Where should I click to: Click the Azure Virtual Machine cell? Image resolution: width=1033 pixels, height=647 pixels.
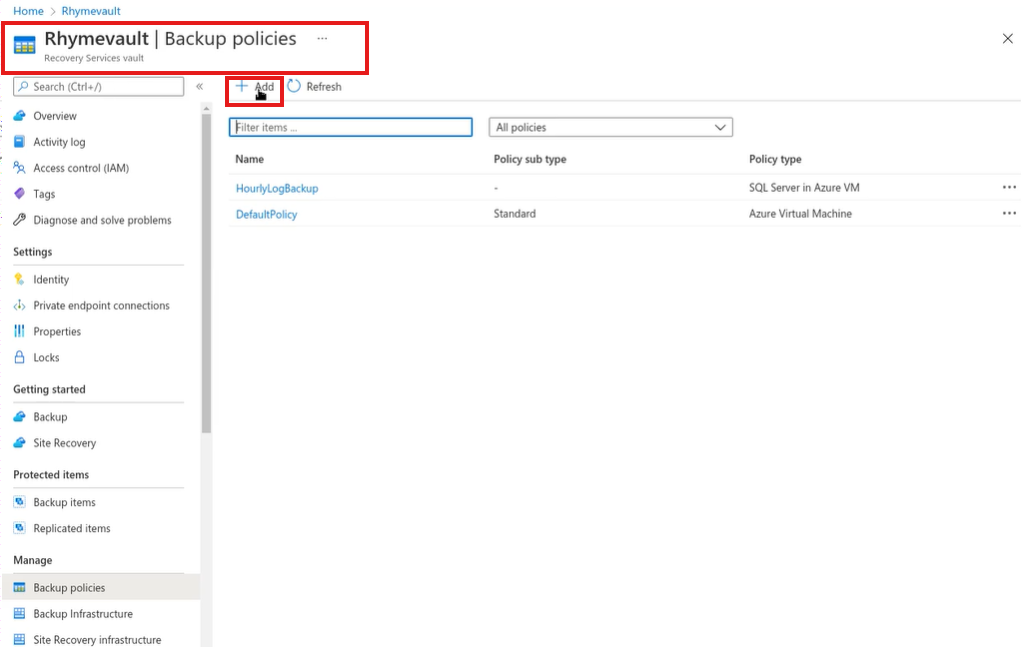click(800, 213)
